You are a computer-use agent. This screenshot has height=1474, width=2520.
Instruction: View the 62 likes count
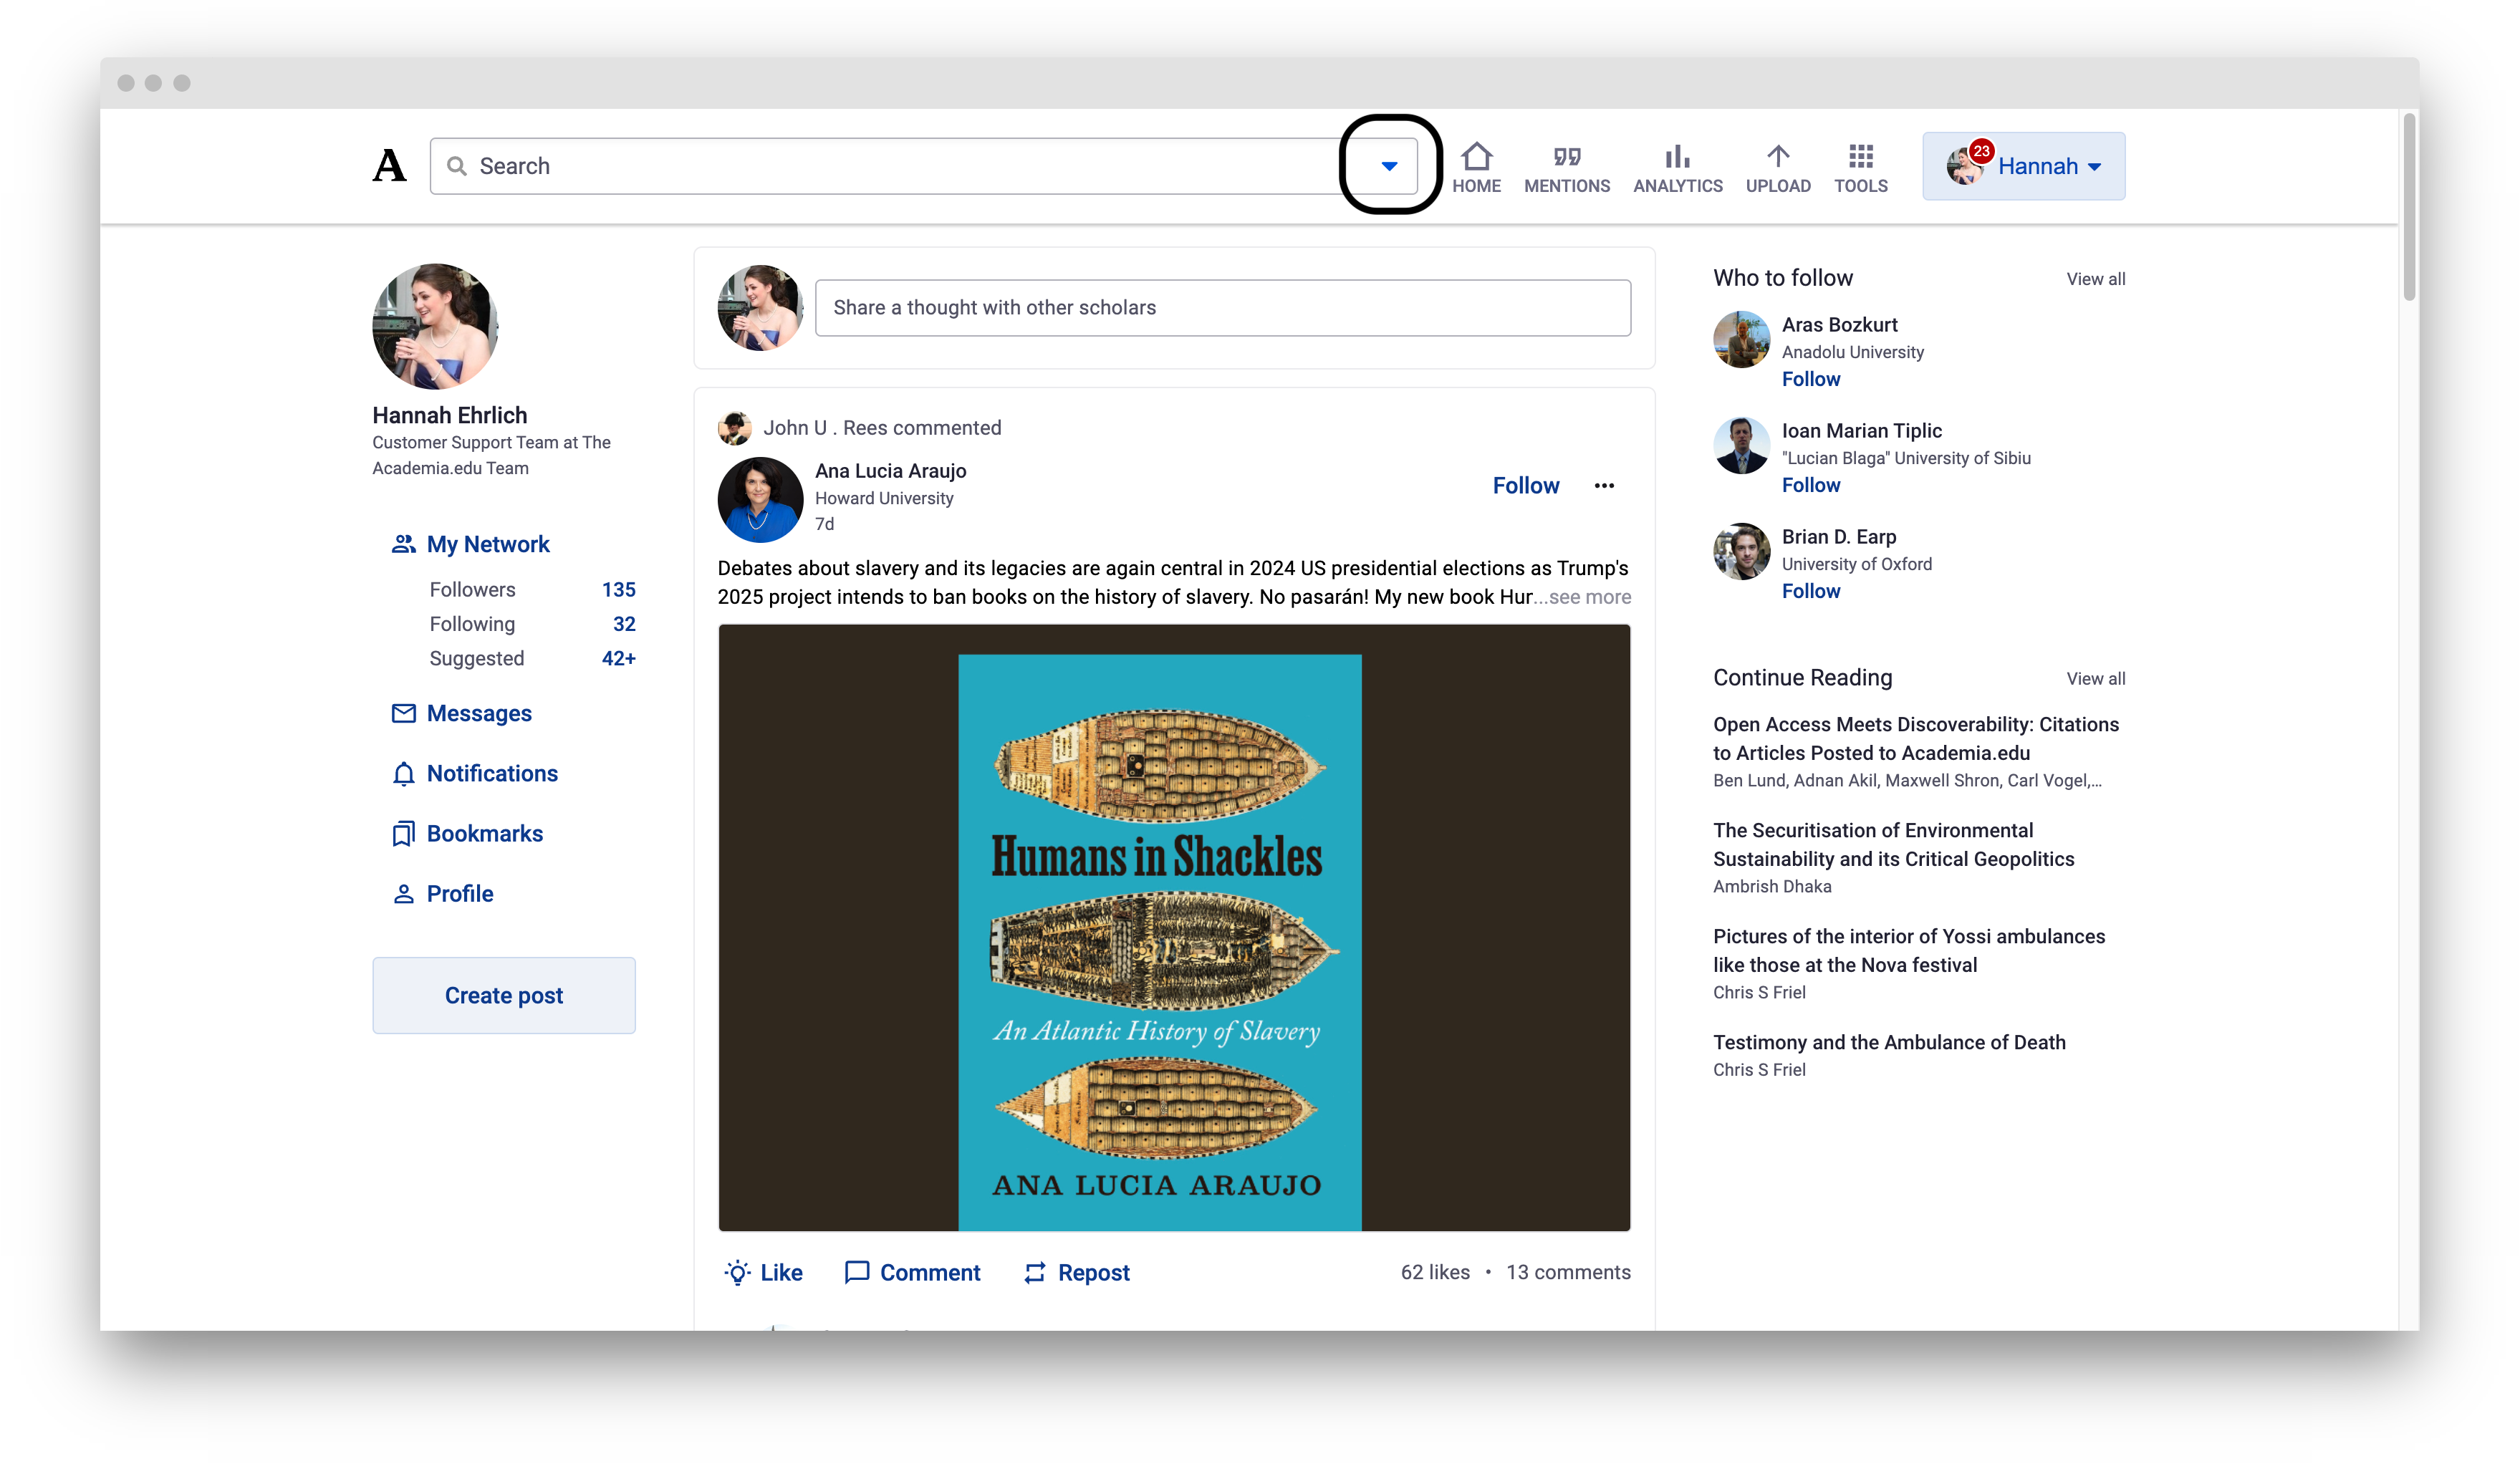pos(1435,1273)
